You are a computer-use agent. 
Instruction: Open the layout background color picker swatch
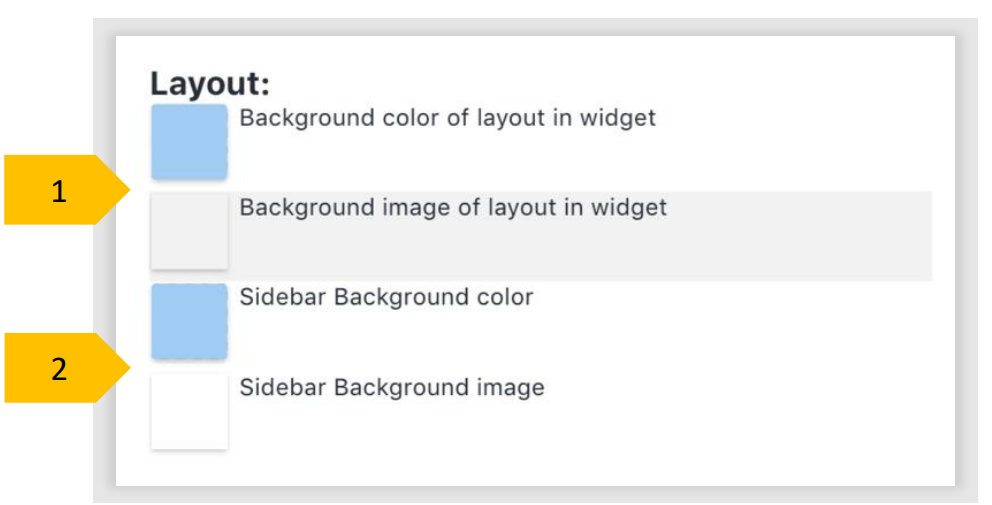pos(189,141)
